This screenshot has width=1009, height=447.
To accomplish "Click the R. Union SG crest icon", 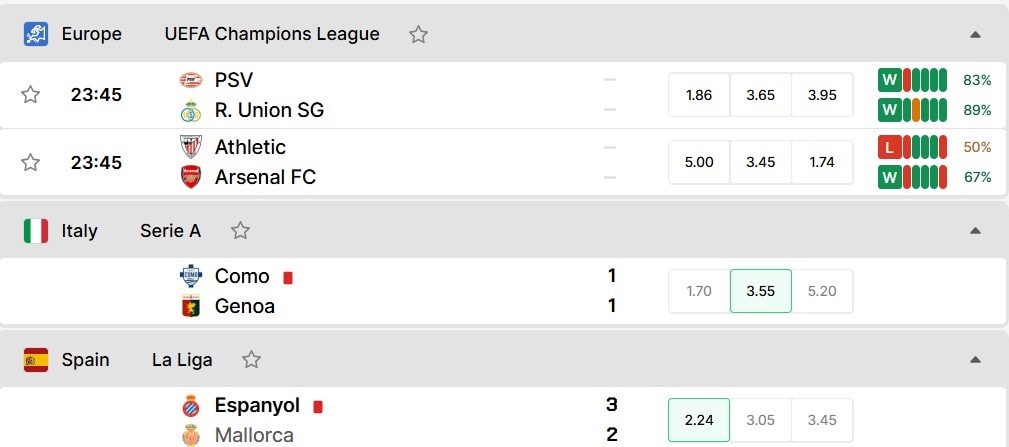I will tap(190, 111).
